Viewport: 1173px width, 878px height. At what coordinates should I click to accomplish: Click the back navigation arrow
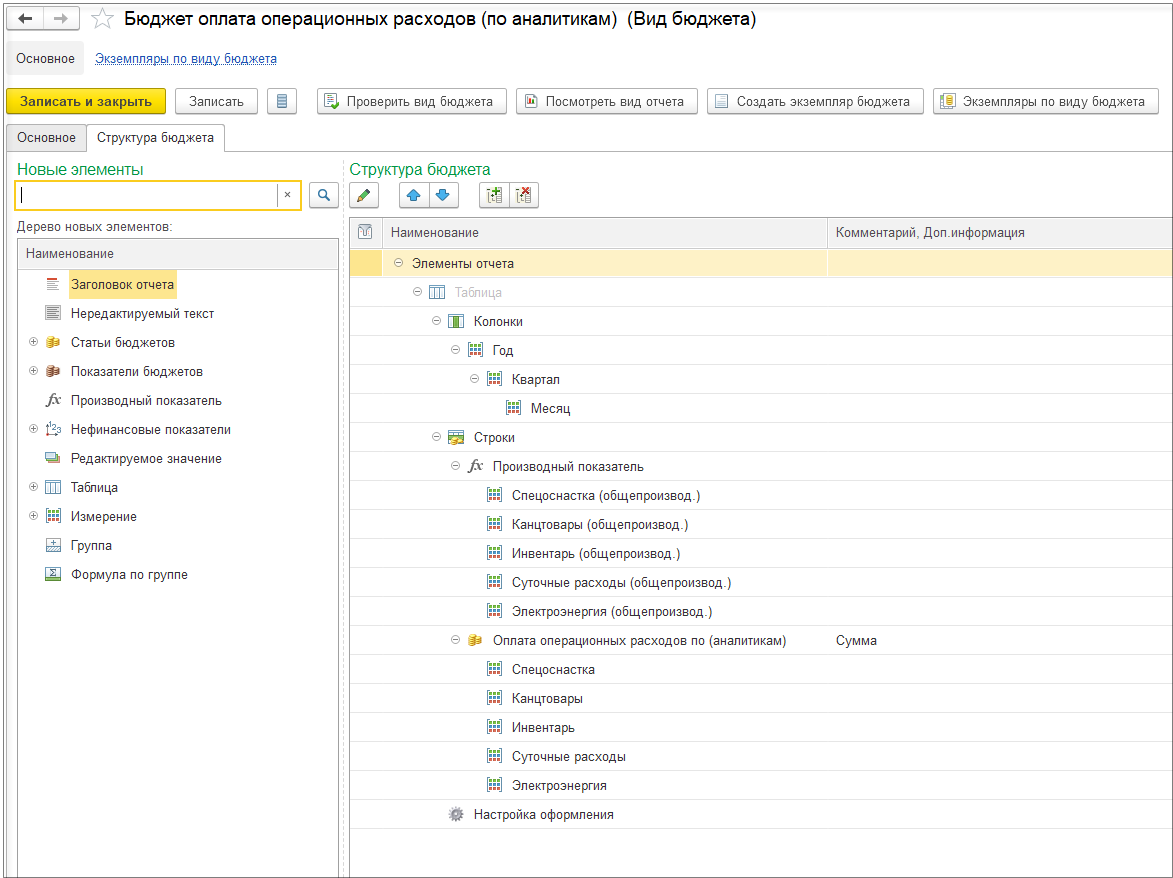click(26, 20)
